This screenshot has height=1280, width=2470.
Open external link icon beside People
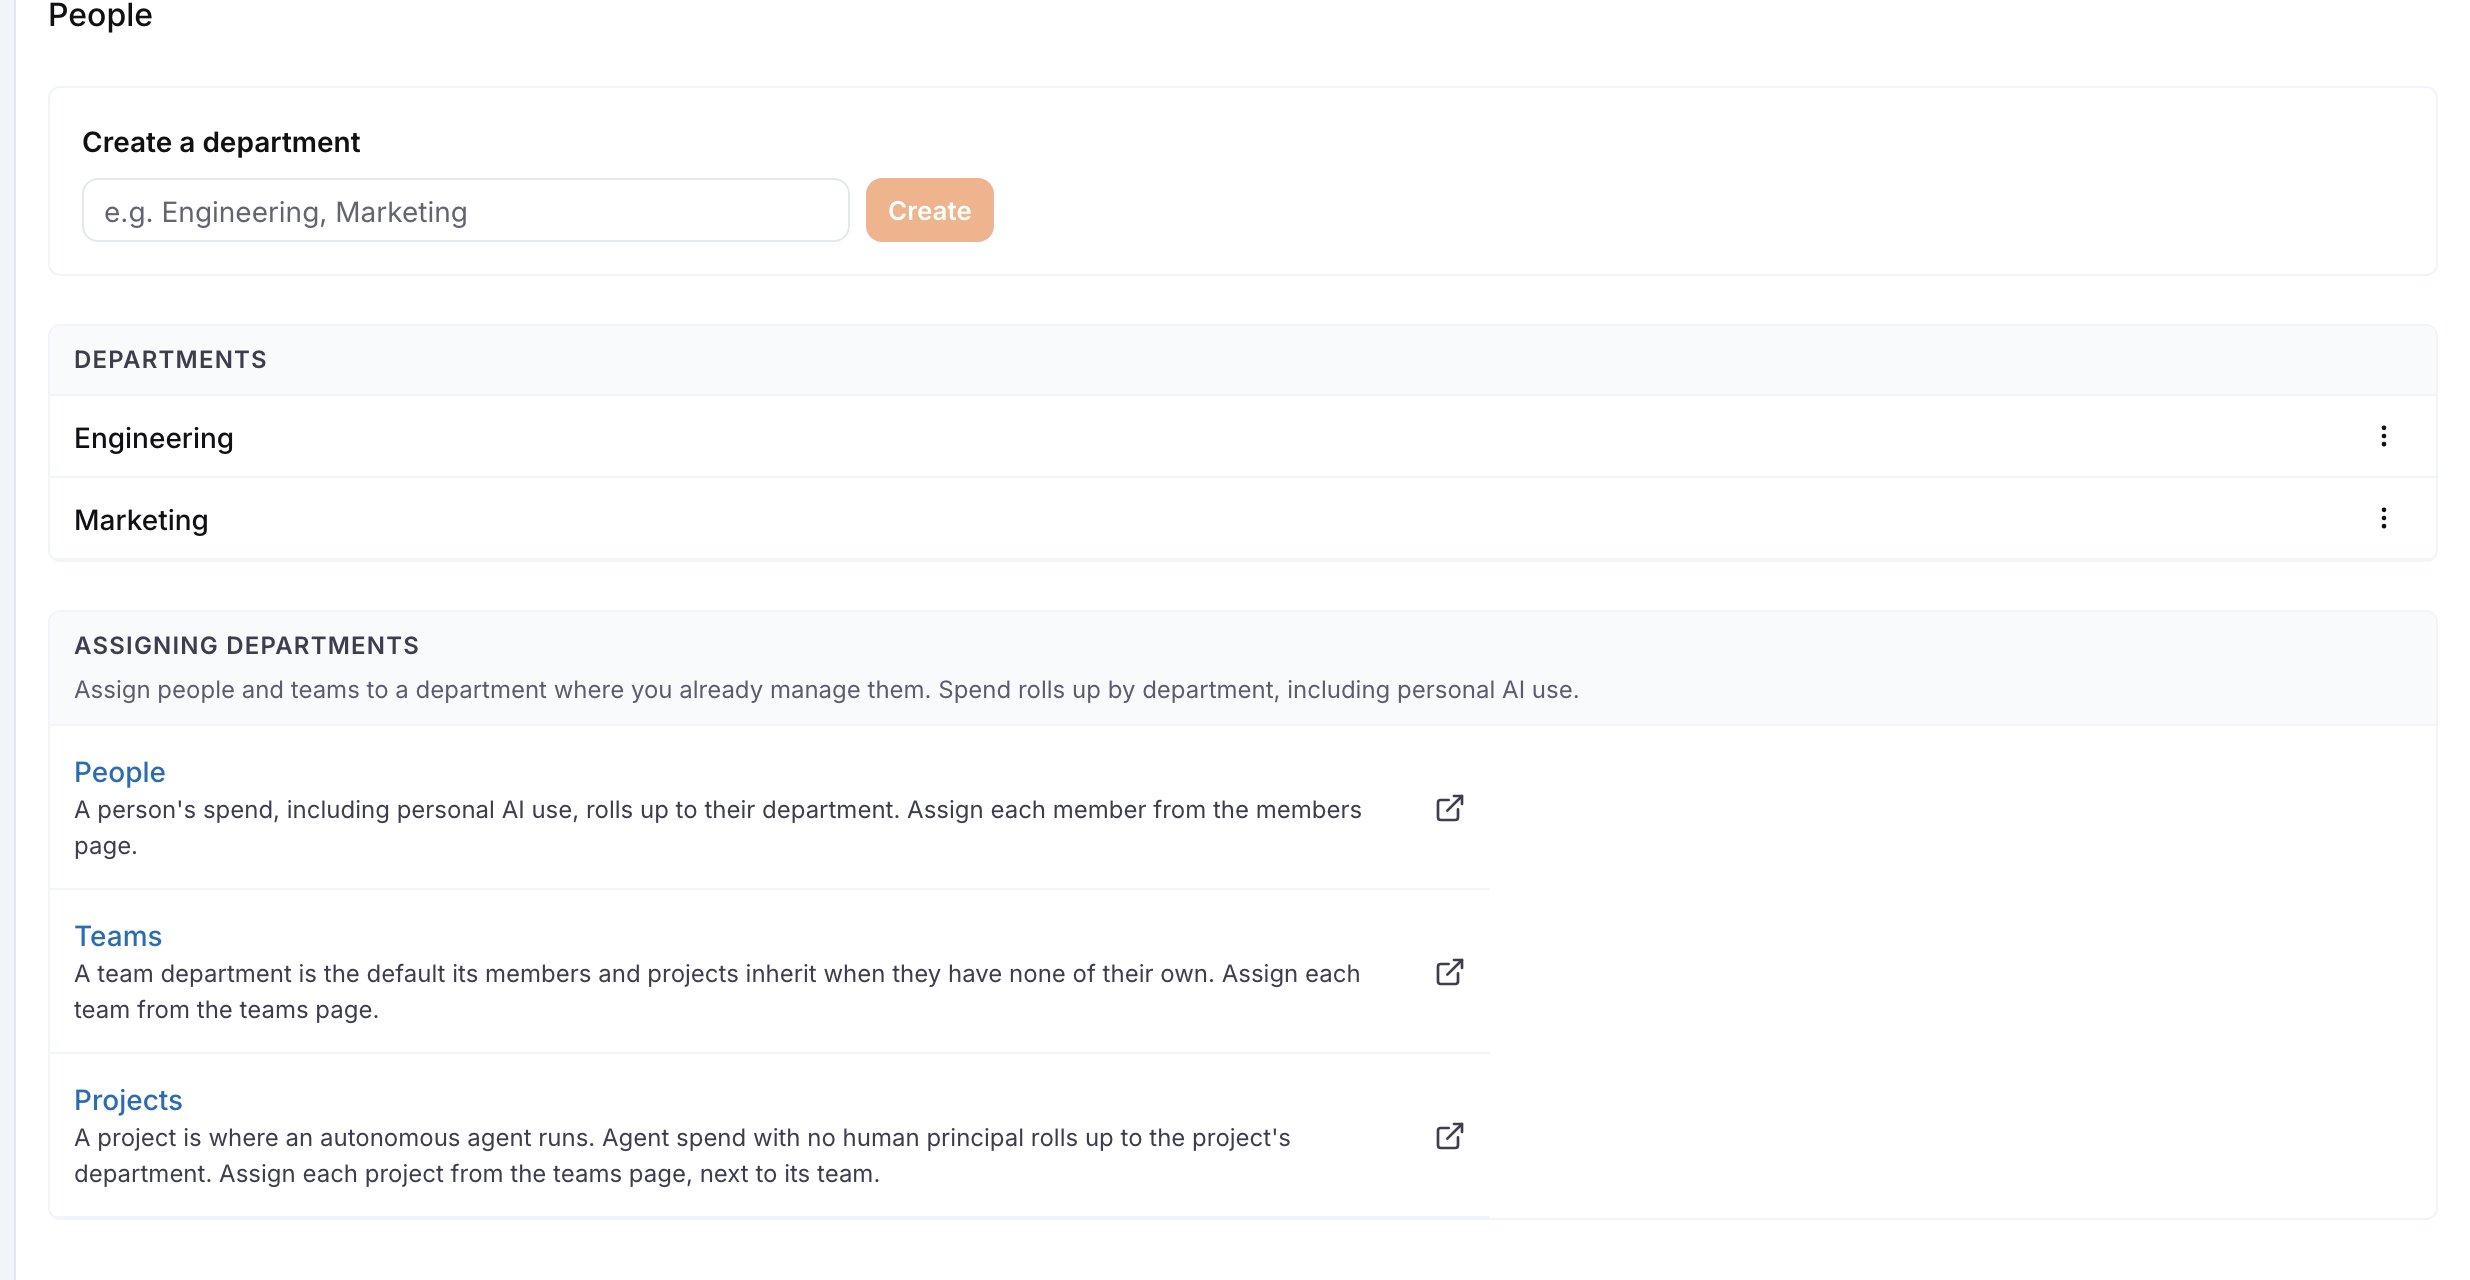click(x=1449, y=808)
